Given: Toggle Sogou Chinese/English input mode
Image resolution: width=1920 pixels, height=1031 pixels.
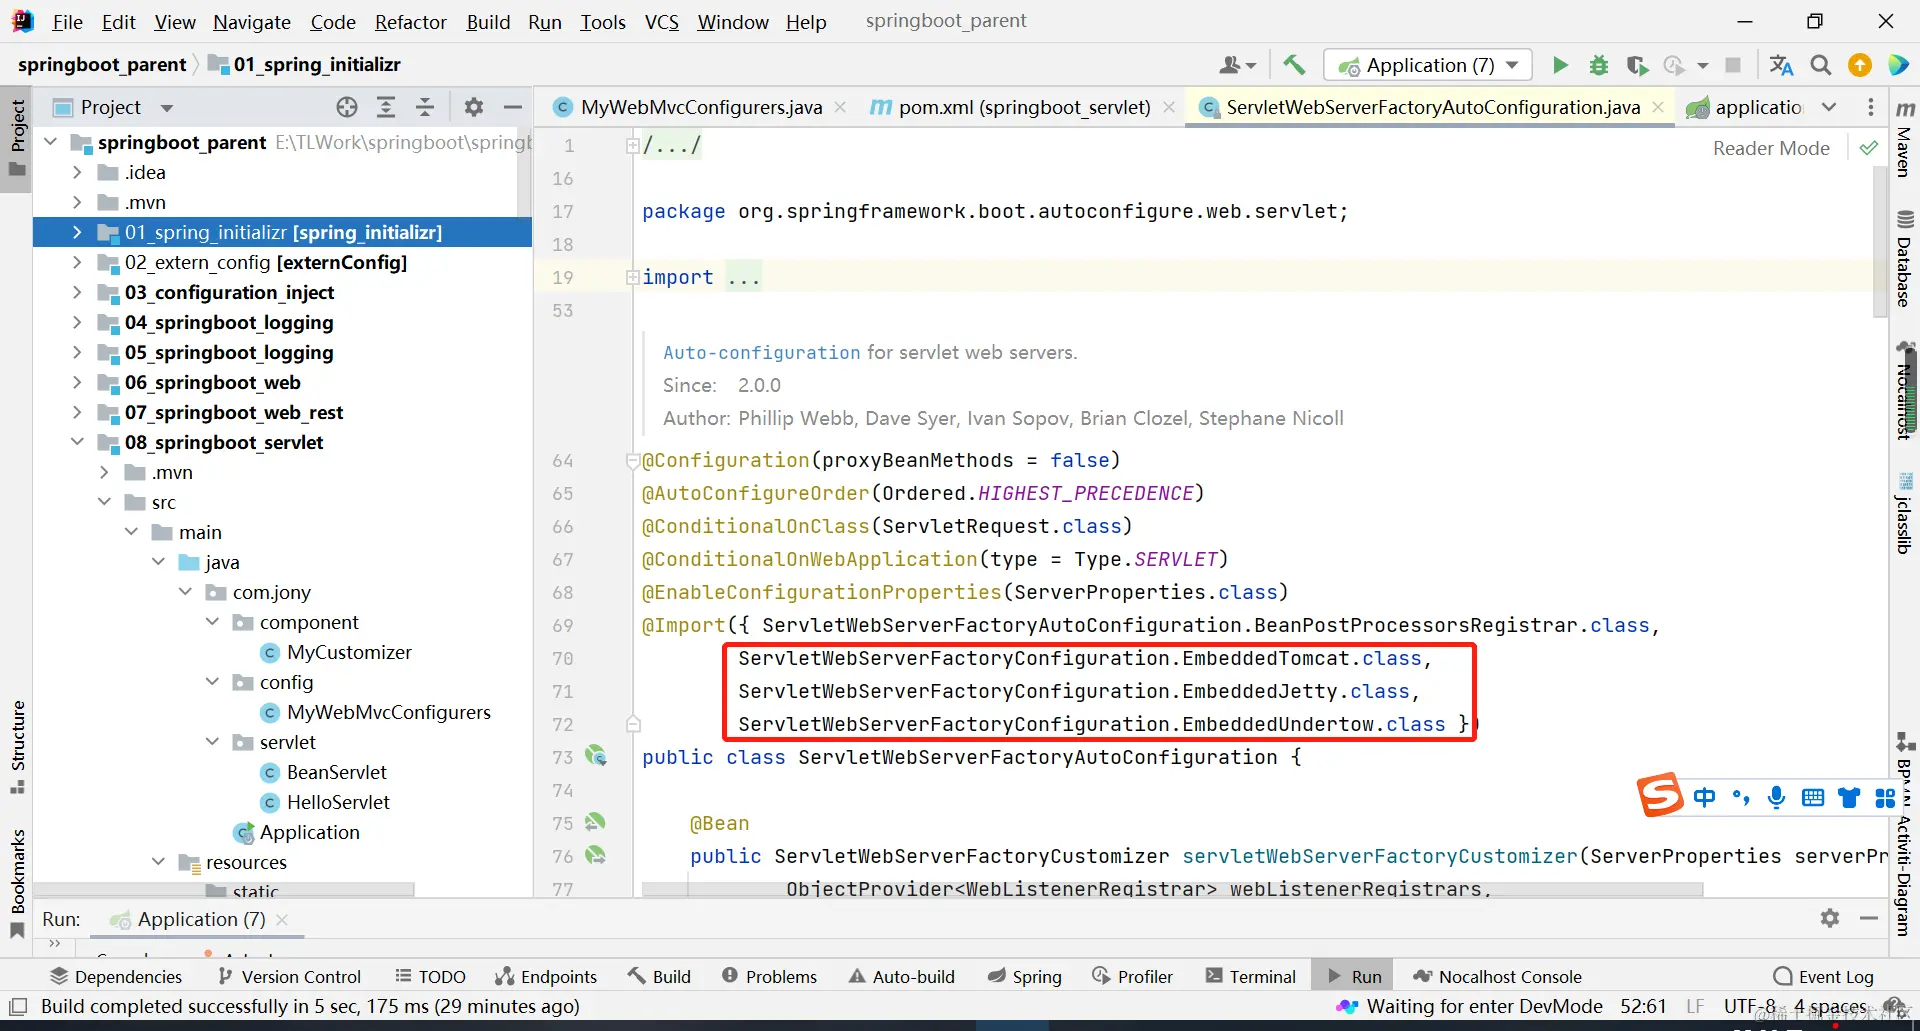Looking at the screenshot, I should [x=1704, y=797].
